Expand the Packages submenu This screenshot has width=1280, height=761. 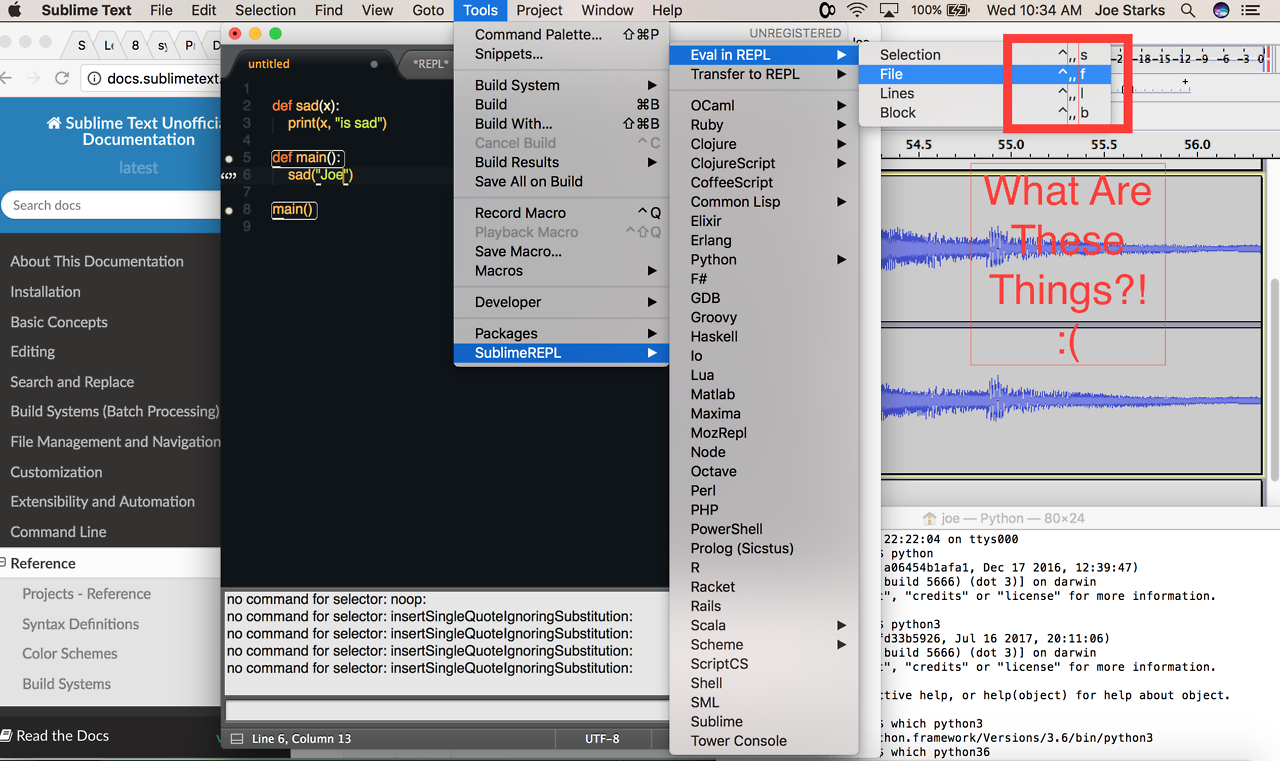tap(561, 333)
